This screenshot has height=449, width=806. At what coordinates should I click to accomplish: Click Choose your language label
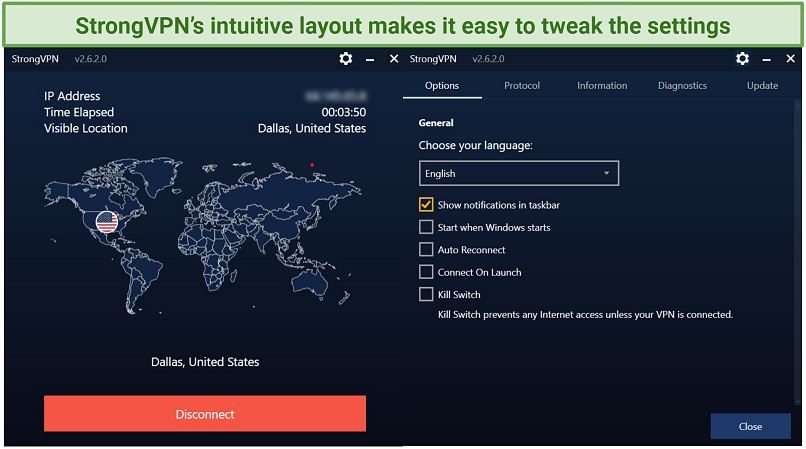click(x=475, y=146)
